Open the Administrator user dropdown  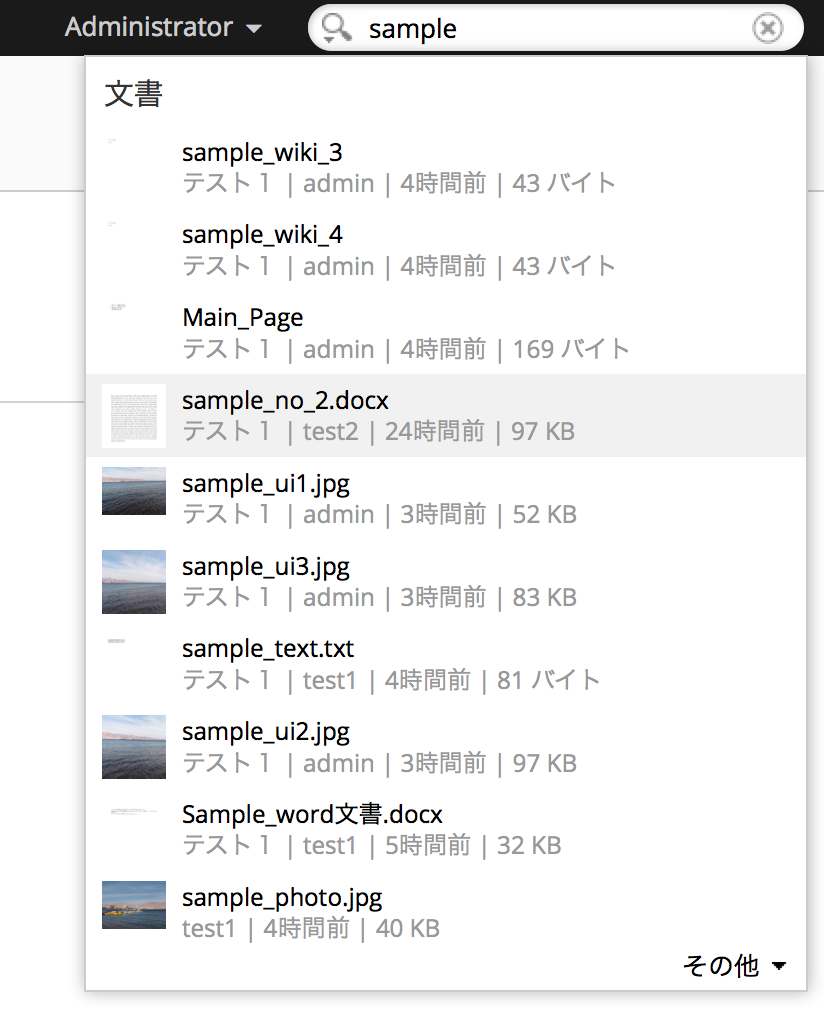163,28
